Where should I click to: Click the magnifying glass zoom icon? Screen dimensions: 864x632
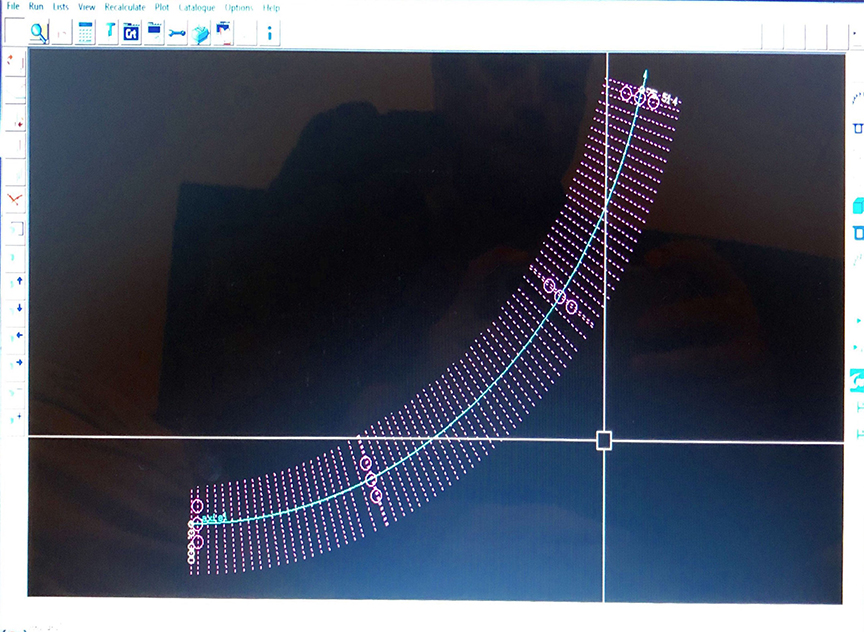click(x=39, y=32)
